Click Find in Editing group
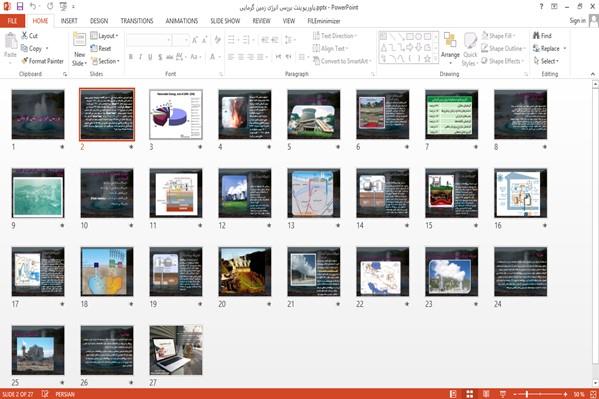Screen dimensions: 599x399 click(x=542, y=36)
